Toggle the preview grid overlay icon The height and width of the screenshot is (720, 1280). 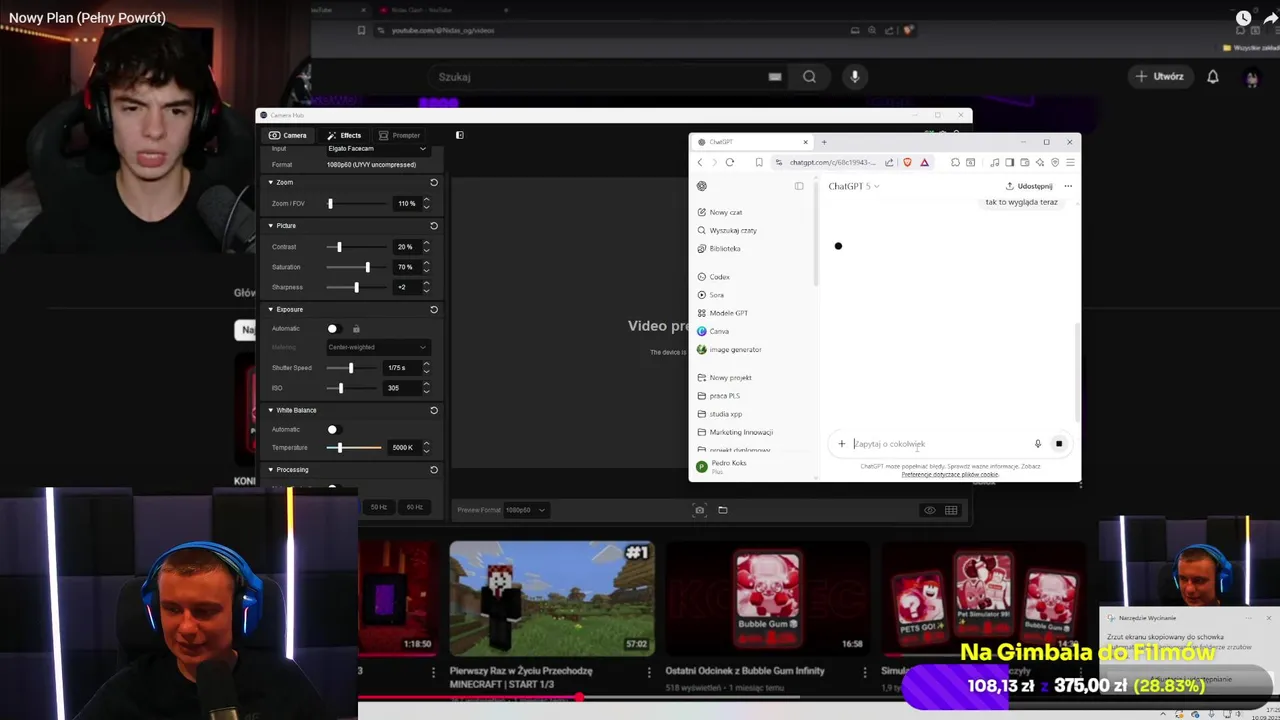click(951, 510)
